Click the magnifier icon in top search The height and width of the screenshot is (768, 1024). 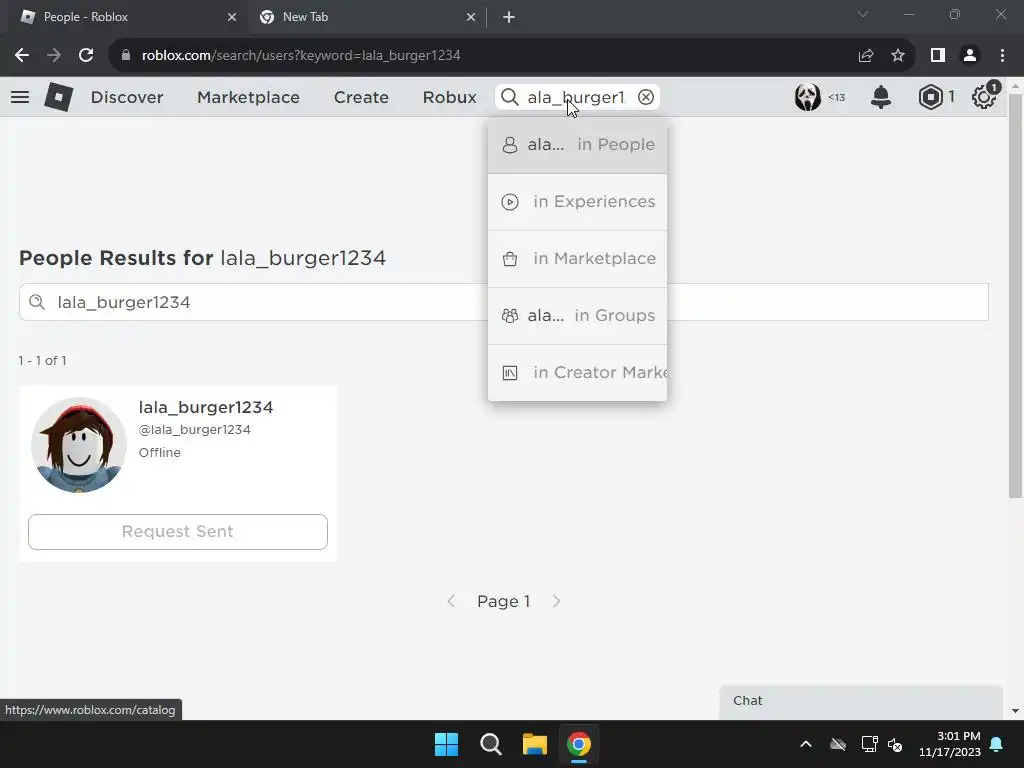(x=509, y=97)
